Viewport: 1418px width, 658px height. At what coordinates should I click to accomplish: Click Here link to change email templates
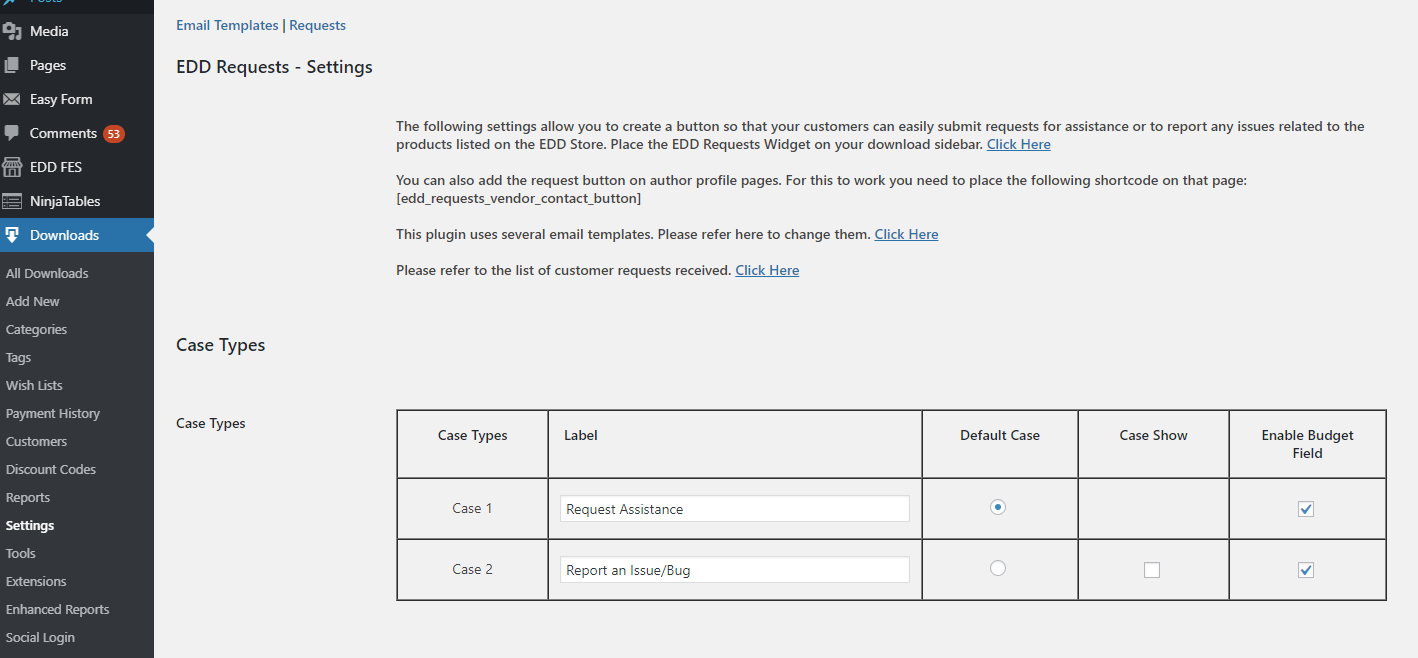click(907, 234)
